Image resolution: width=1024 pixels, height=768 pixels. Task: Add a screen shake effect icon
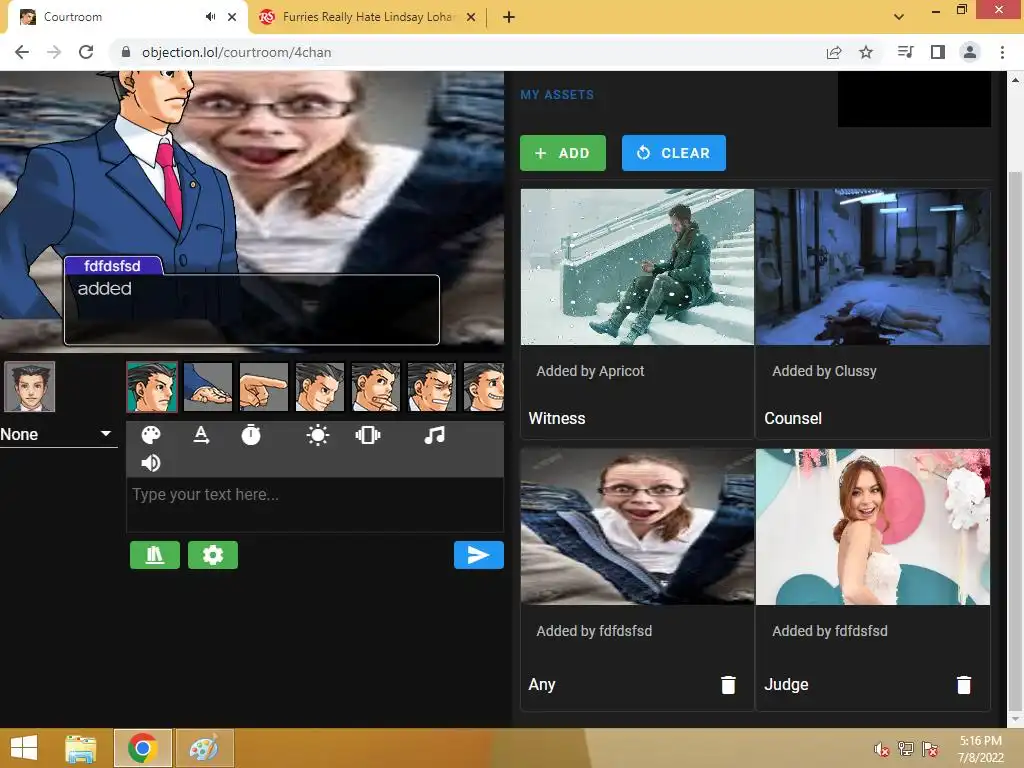368,435
